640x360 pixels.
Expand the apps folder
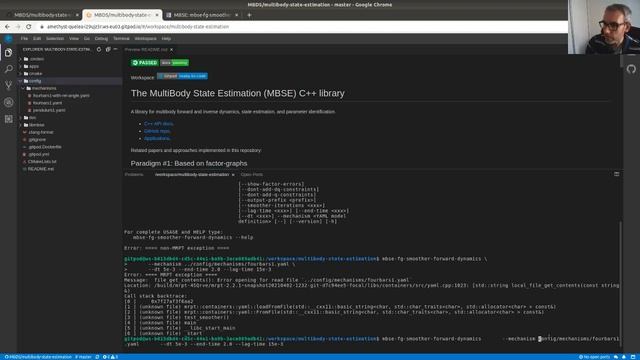pos(34,67)
